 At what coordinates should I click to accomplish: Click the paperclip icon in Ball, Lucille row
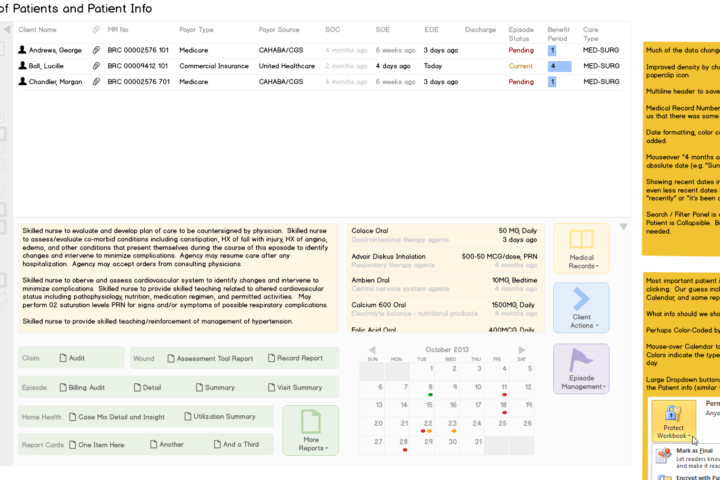coord(97,66)
